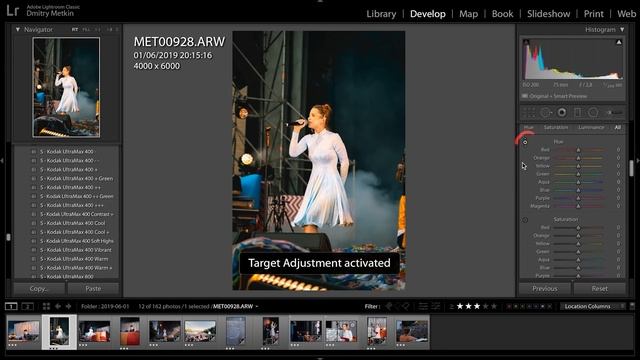Viewport: 640px width, 360px height.
Task: Apply preset Kodak UltraMax 400 Vibrant
Action: click(x=75, y=250)
